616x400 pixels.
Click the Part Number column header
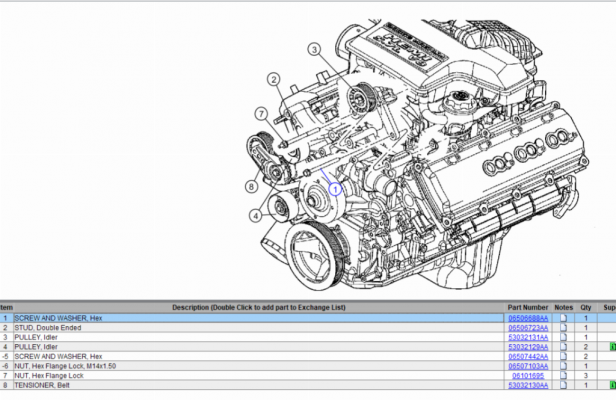click(528, 307)
